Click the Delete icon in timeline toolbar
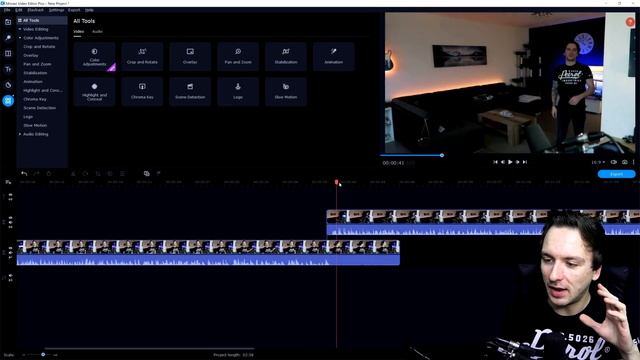This screenshot has height=360, width=640. point(49,174)
